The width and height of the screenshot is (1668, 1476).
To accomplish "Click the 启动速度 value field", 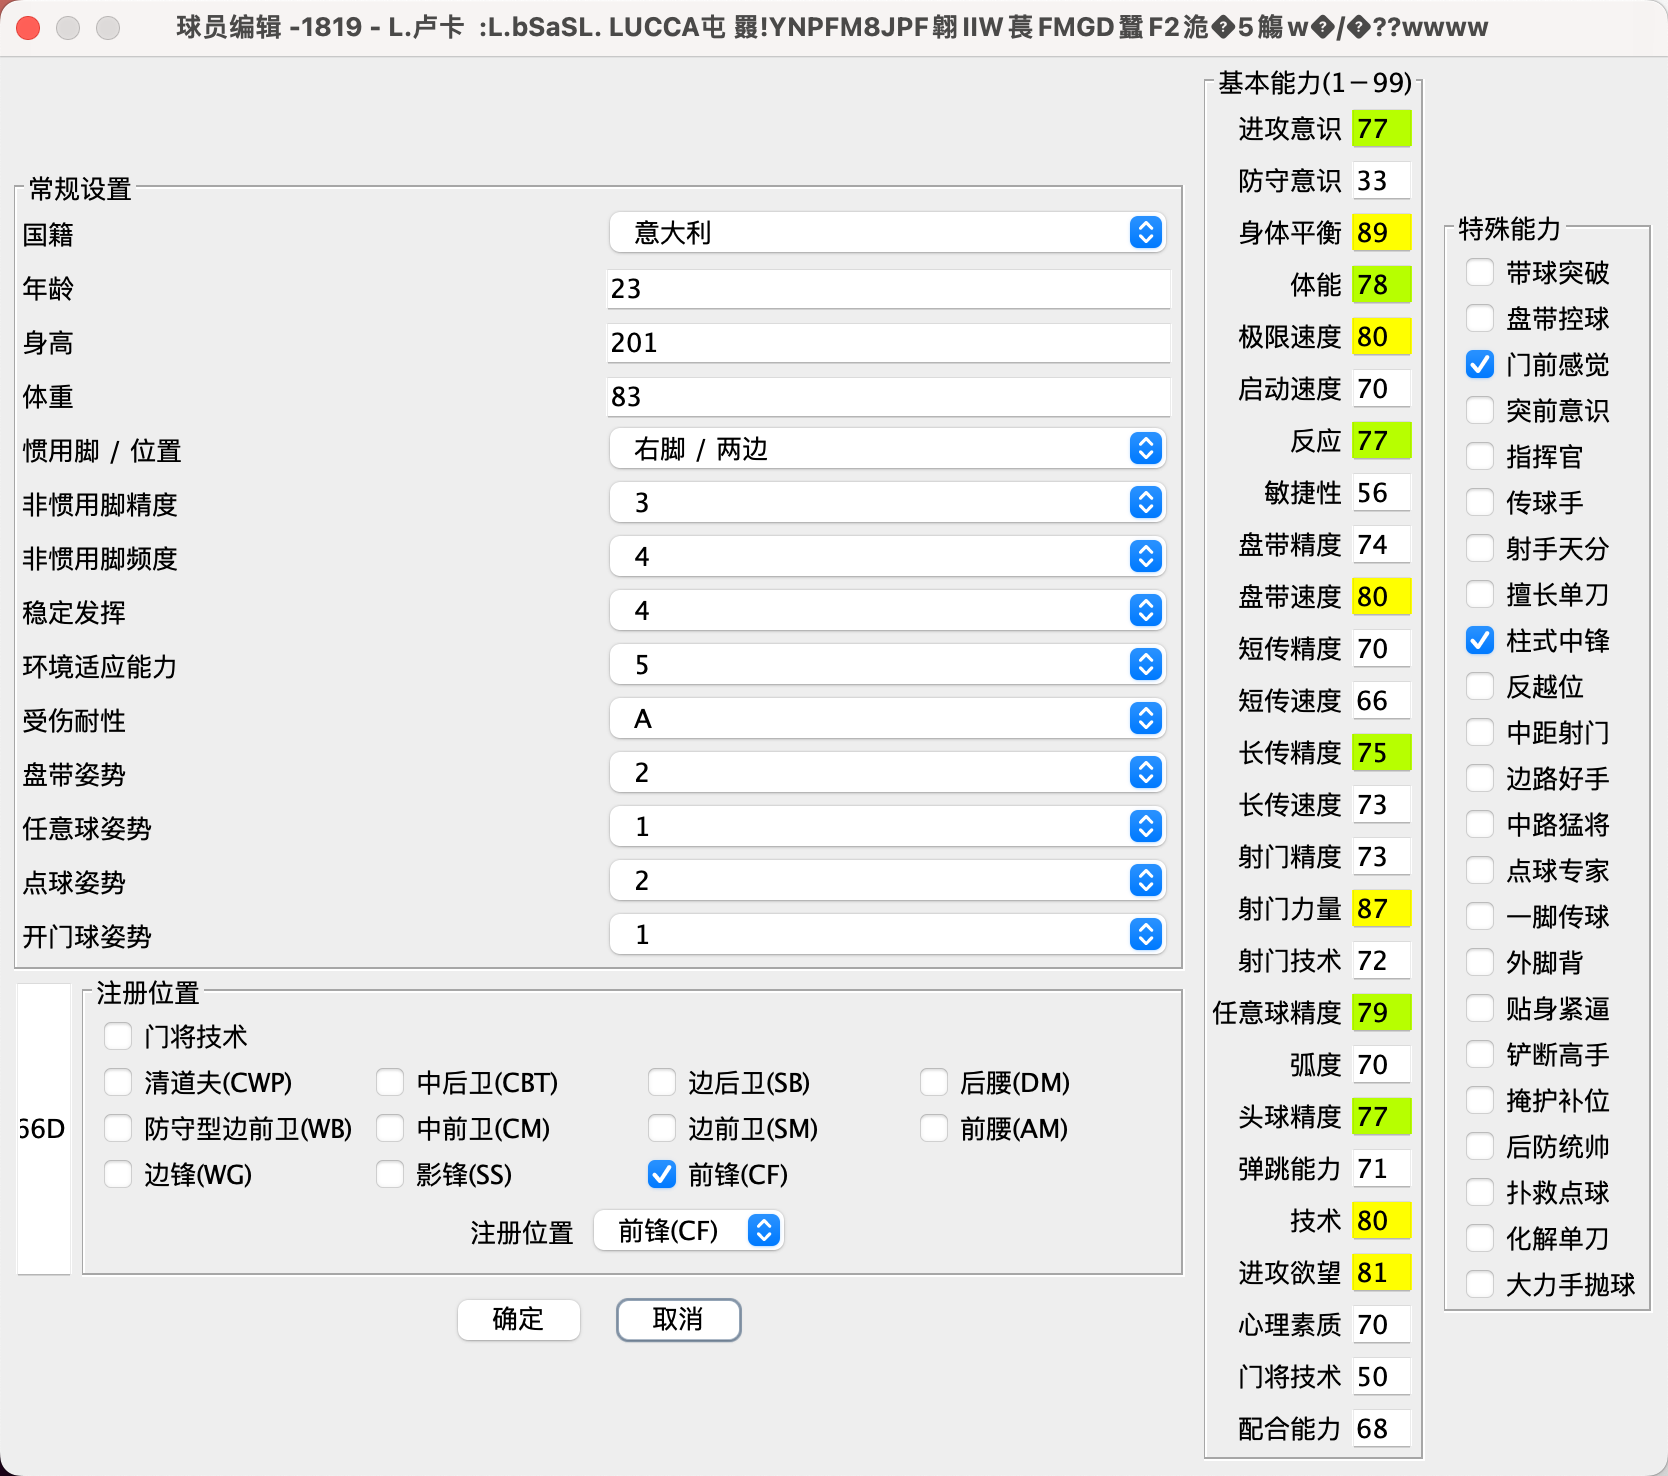I will pyautogui.click(x=1381, y=389).
